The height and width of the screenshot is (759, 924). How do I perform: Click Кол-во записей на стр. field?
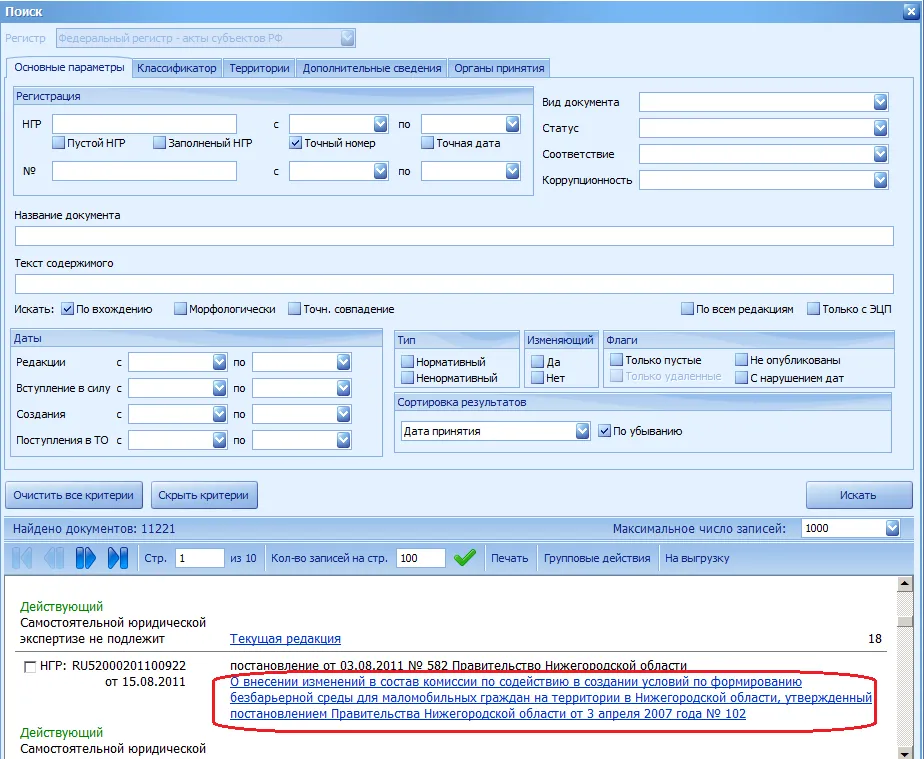pyautogui.click(x=421, y=558)
